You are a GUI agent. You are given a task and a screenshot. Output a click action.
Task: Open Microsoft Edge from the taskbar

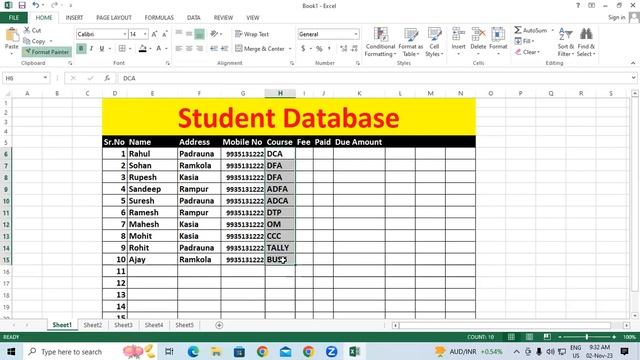click(193, 351)
